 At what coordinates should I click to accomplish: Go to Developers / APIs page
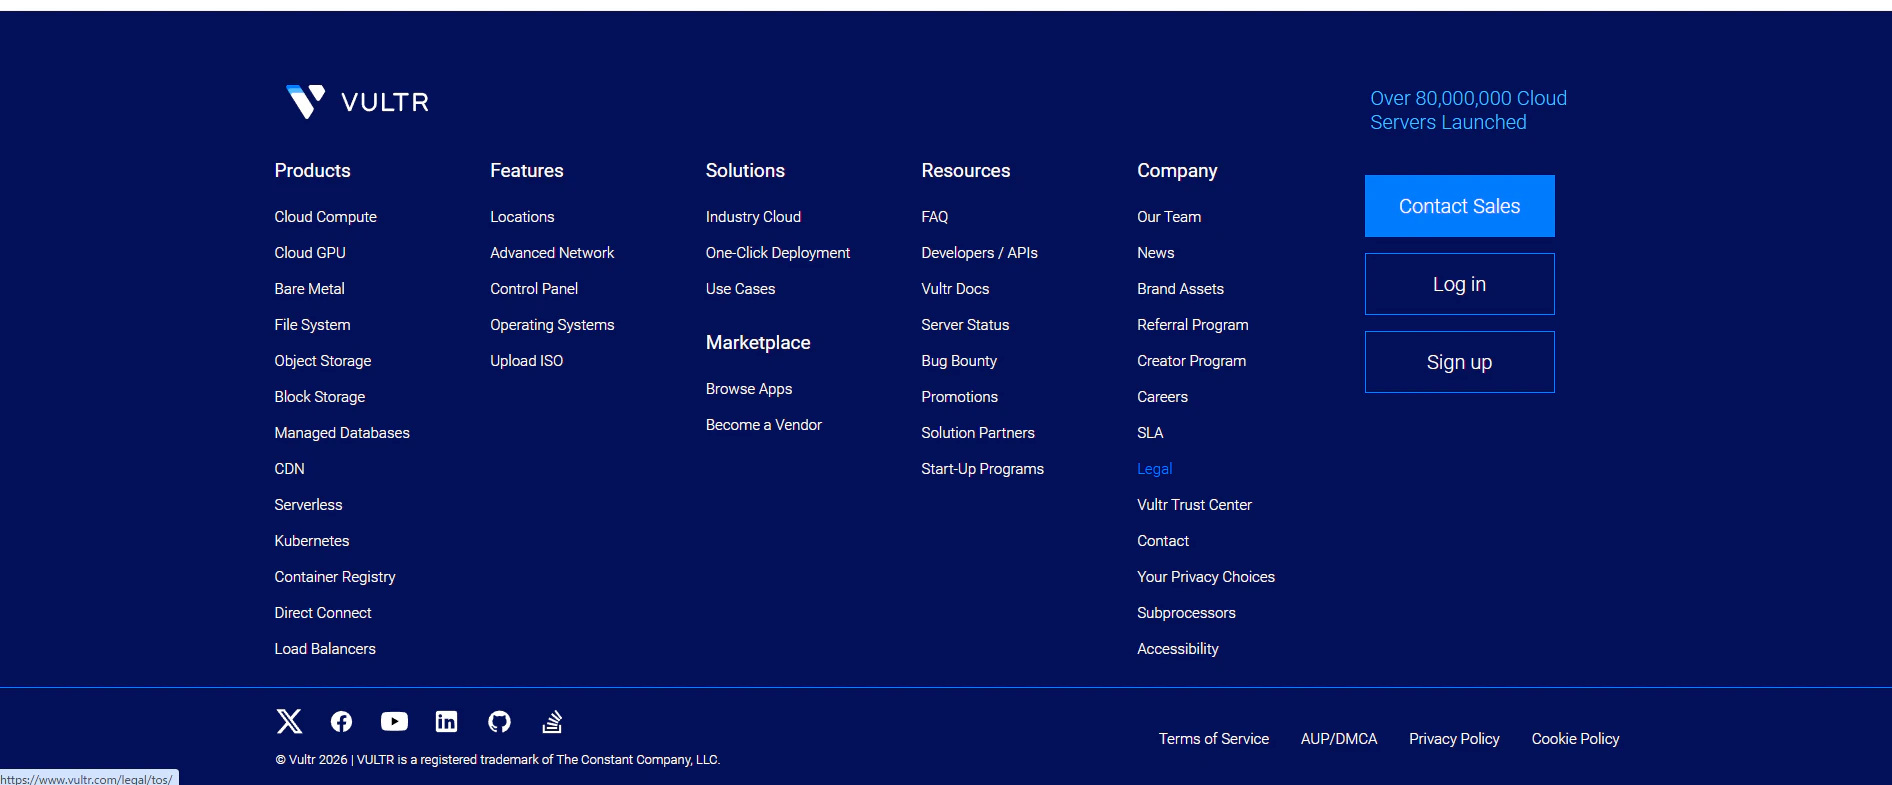tap(980, 253)
